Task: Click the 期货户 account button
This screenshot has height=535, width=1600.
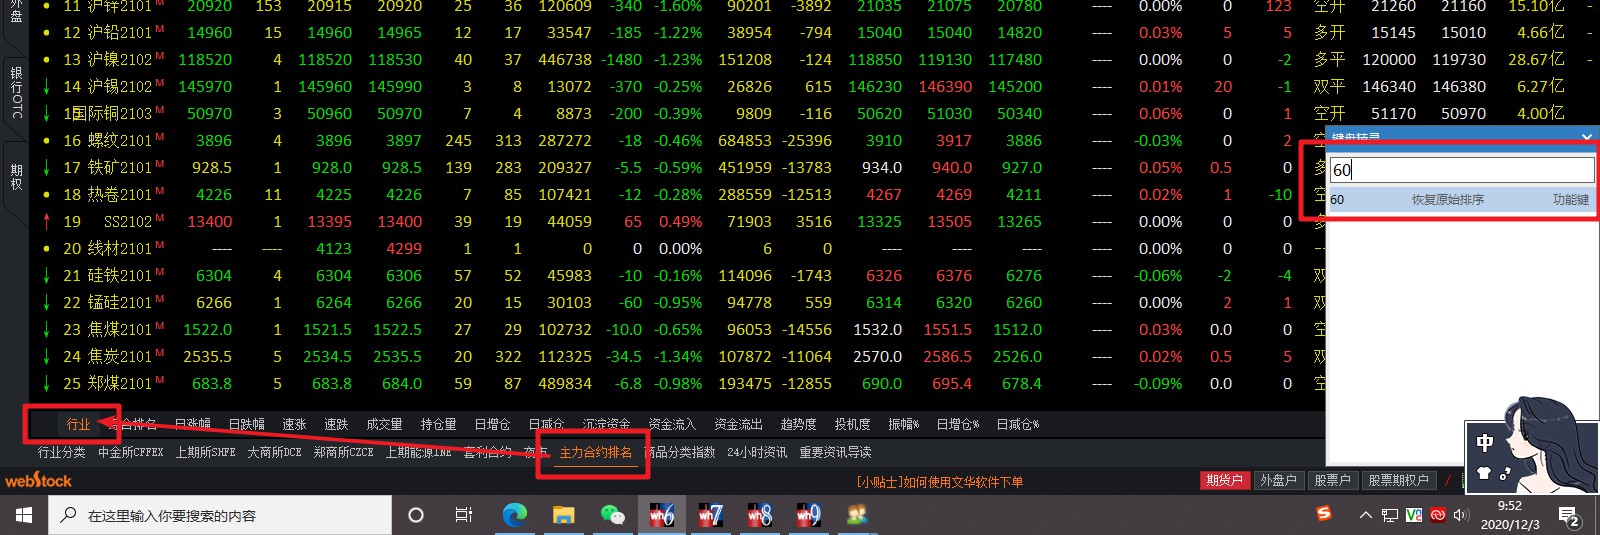Action: tap(1224, 481)
